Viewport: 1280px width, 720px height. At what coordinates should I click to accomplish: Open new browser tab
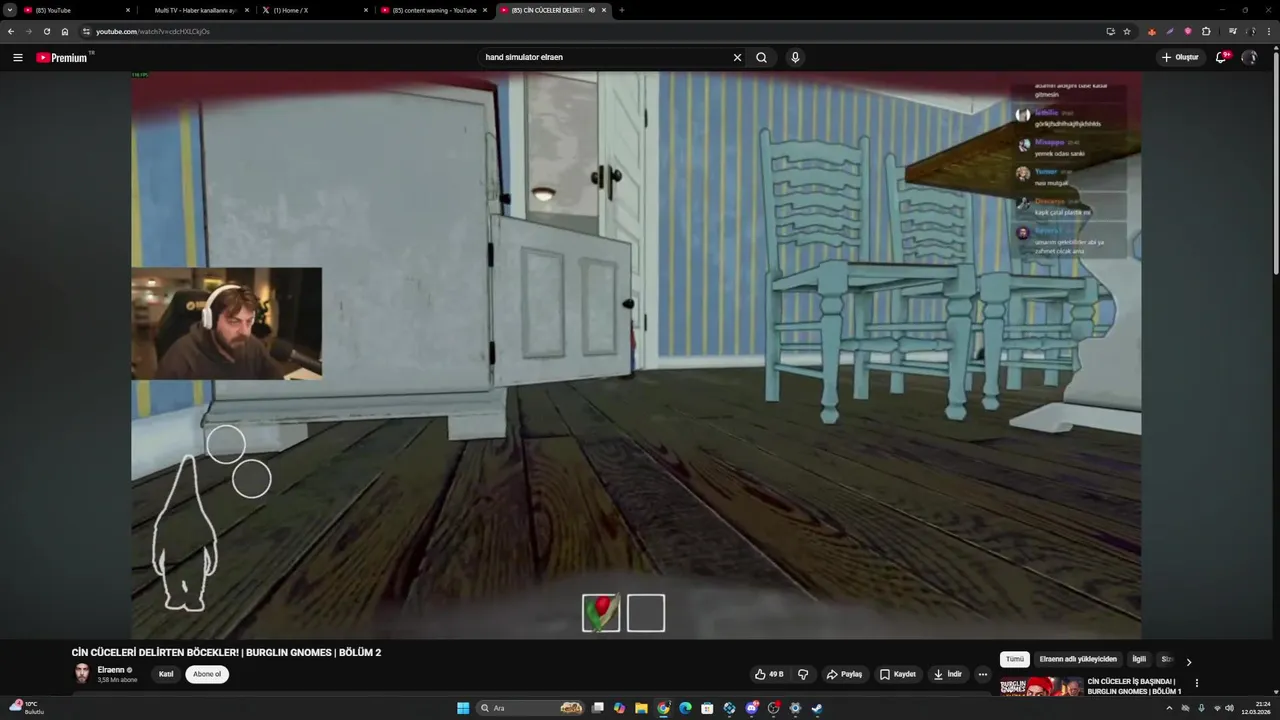pyautogui.click(x=621, y=10)
